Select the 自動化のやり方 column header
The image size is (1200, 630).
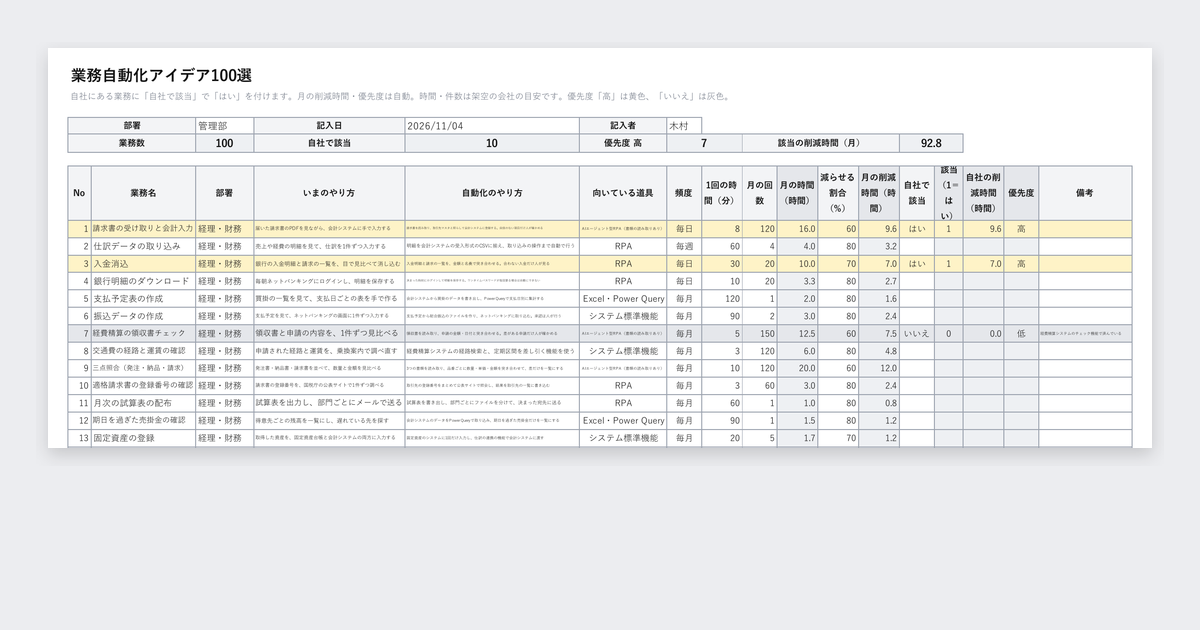coord(492,193)
